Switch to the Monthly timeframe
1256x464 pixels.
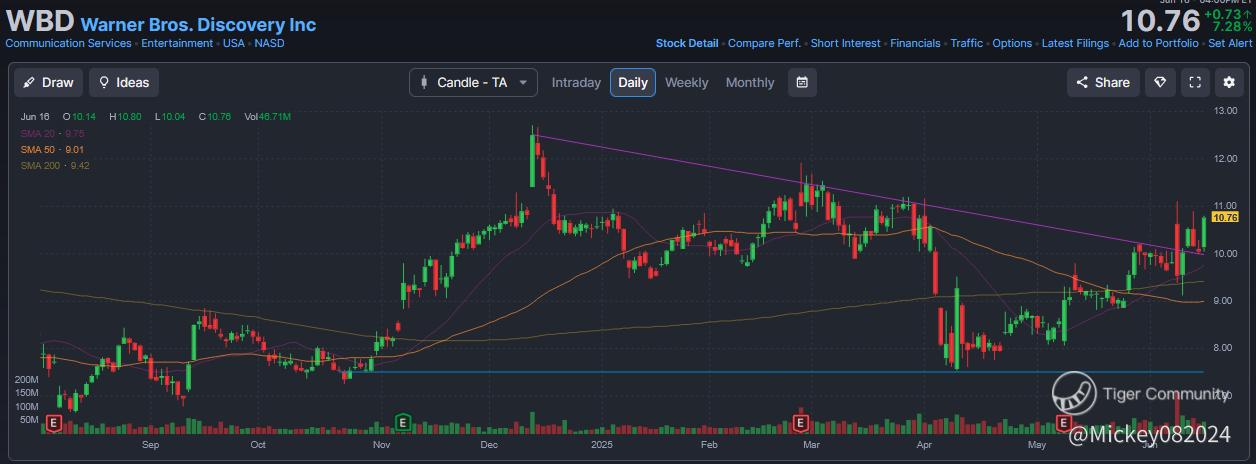click(750, 82)
